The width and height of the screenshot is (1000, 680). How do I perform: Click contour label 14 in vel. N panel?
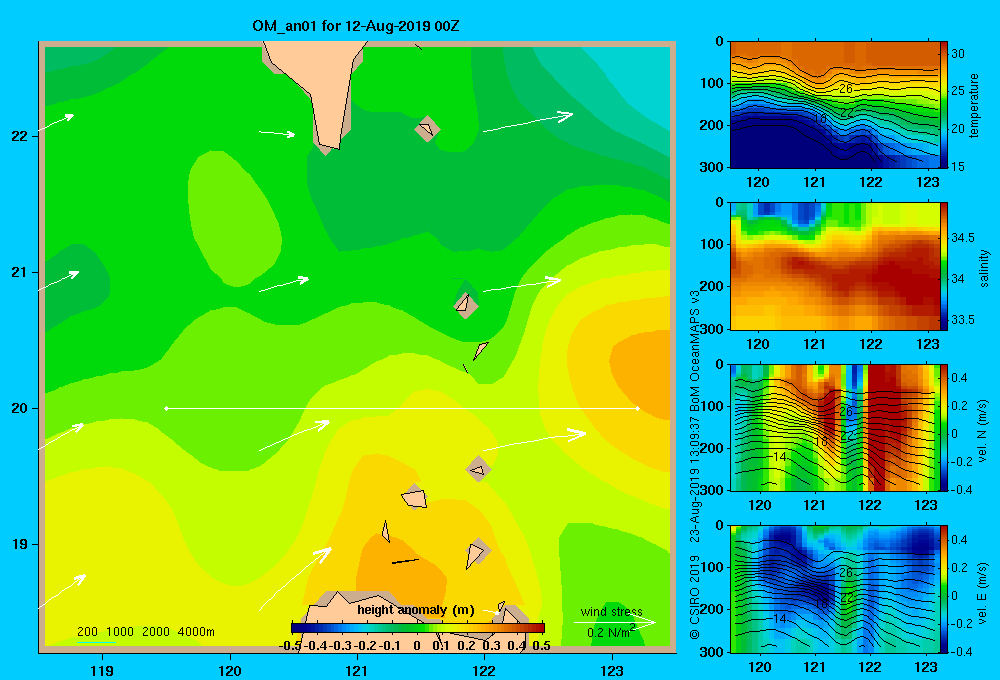coord(779,457)
